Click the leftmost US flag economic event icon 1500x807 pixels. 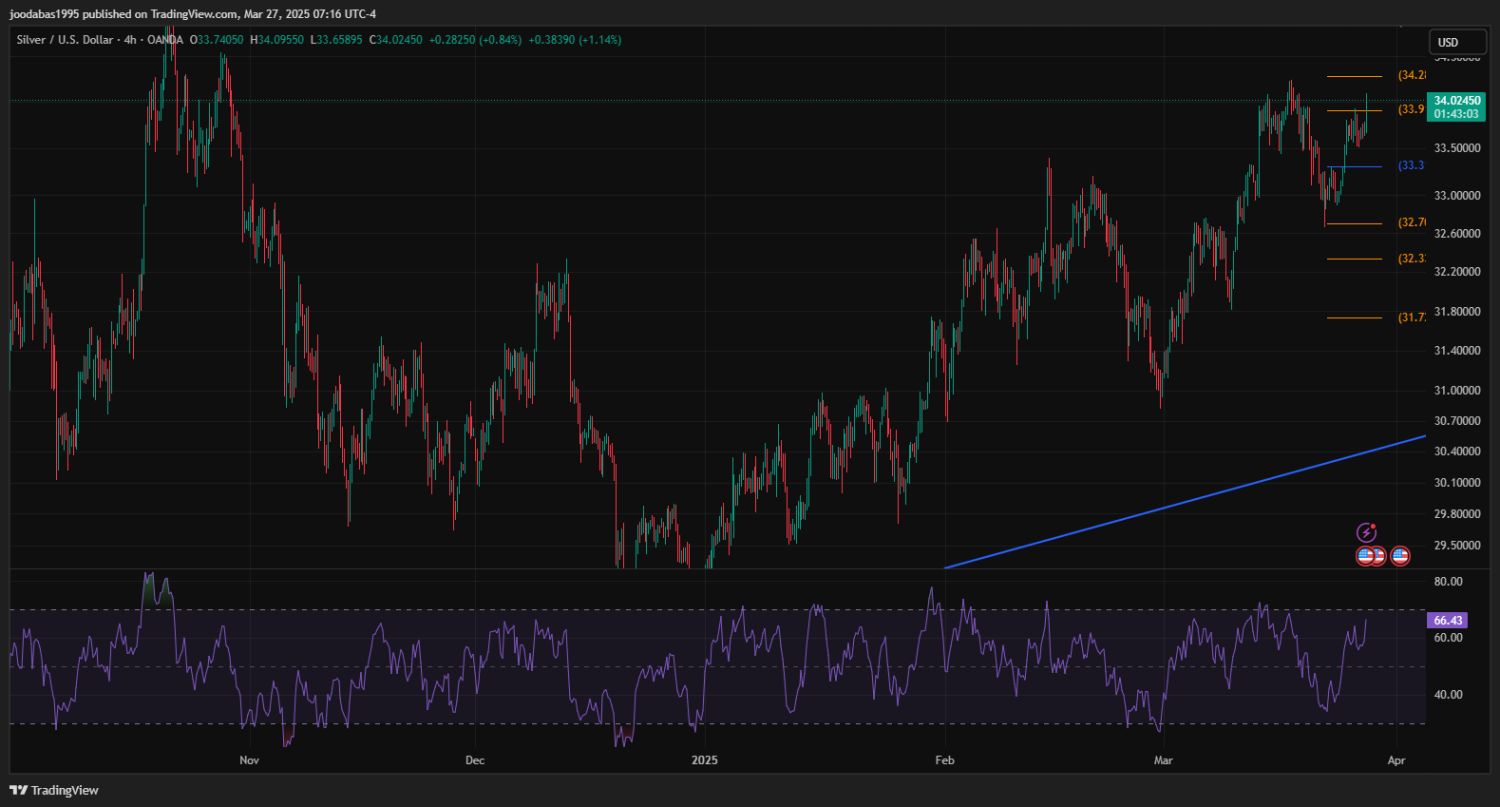coord(1365,555)
